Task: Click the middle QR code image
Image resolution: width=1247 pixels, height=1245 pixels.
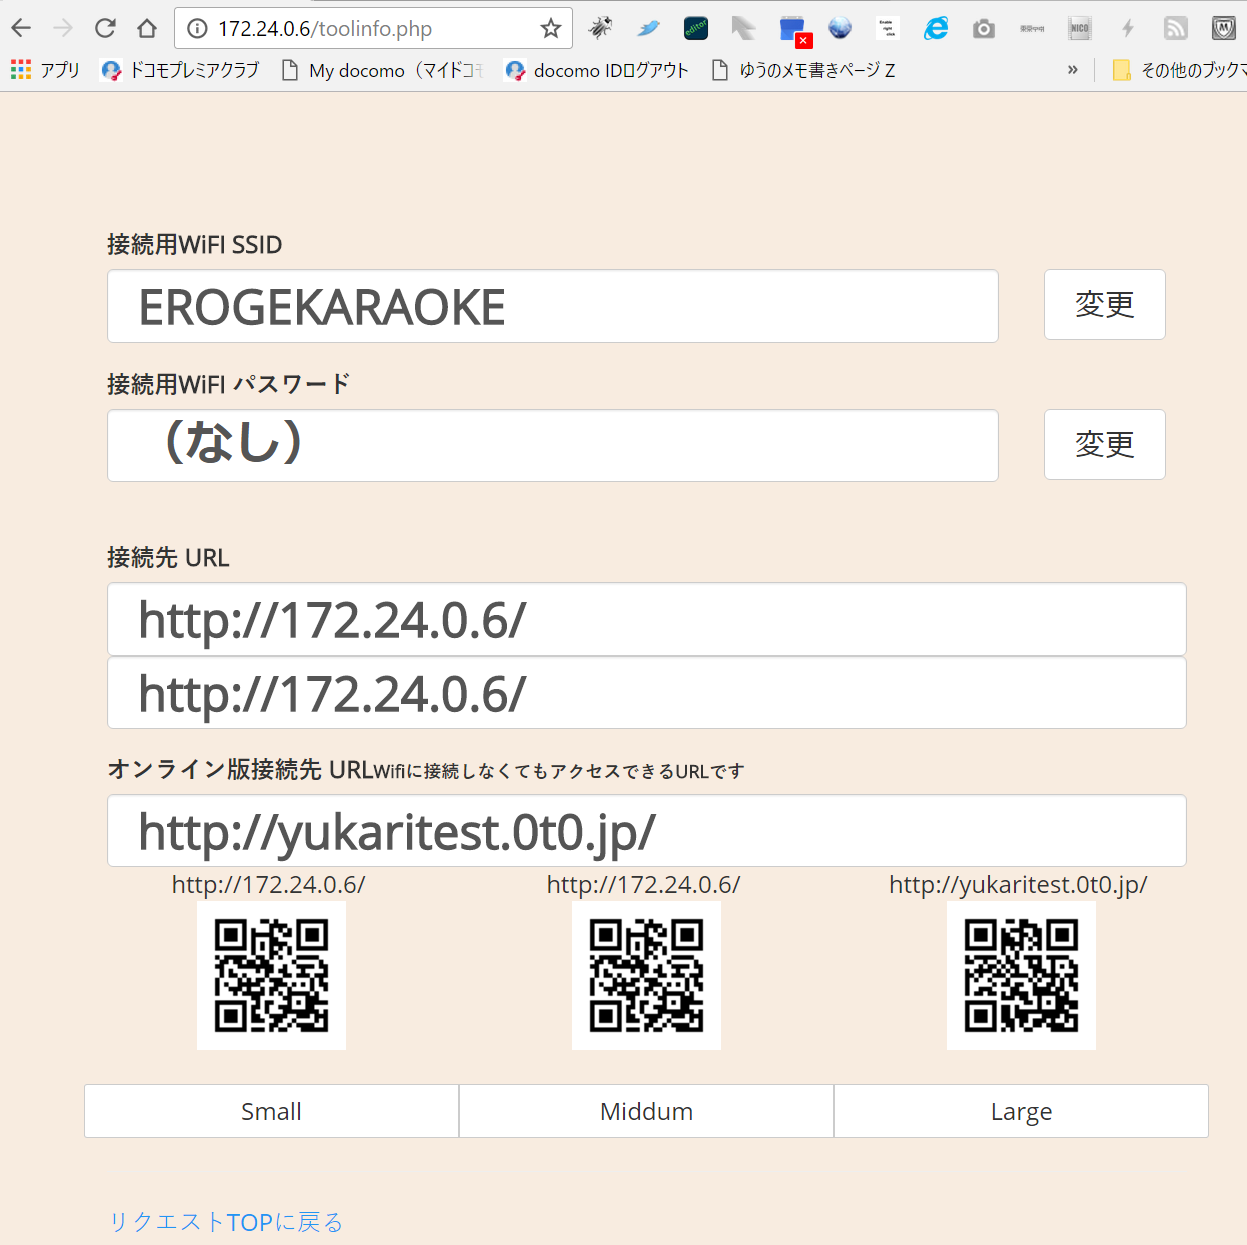Action: [646, 975]
